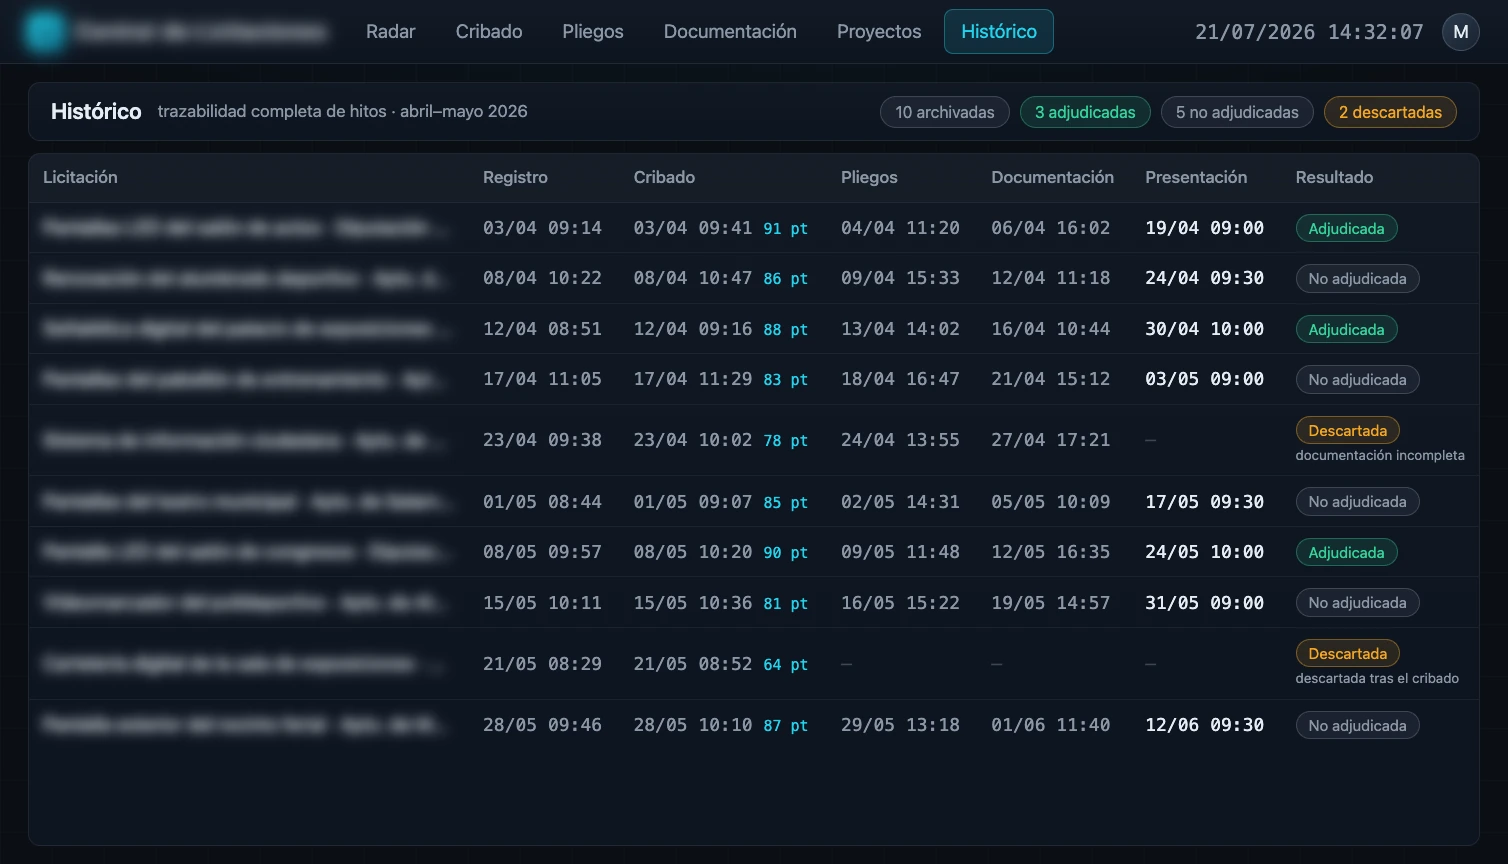The width and height of the screenshot is (1508, 864).
Task: Select the 5 no adjudicadas pill
Action: (x=1237, y=112)
